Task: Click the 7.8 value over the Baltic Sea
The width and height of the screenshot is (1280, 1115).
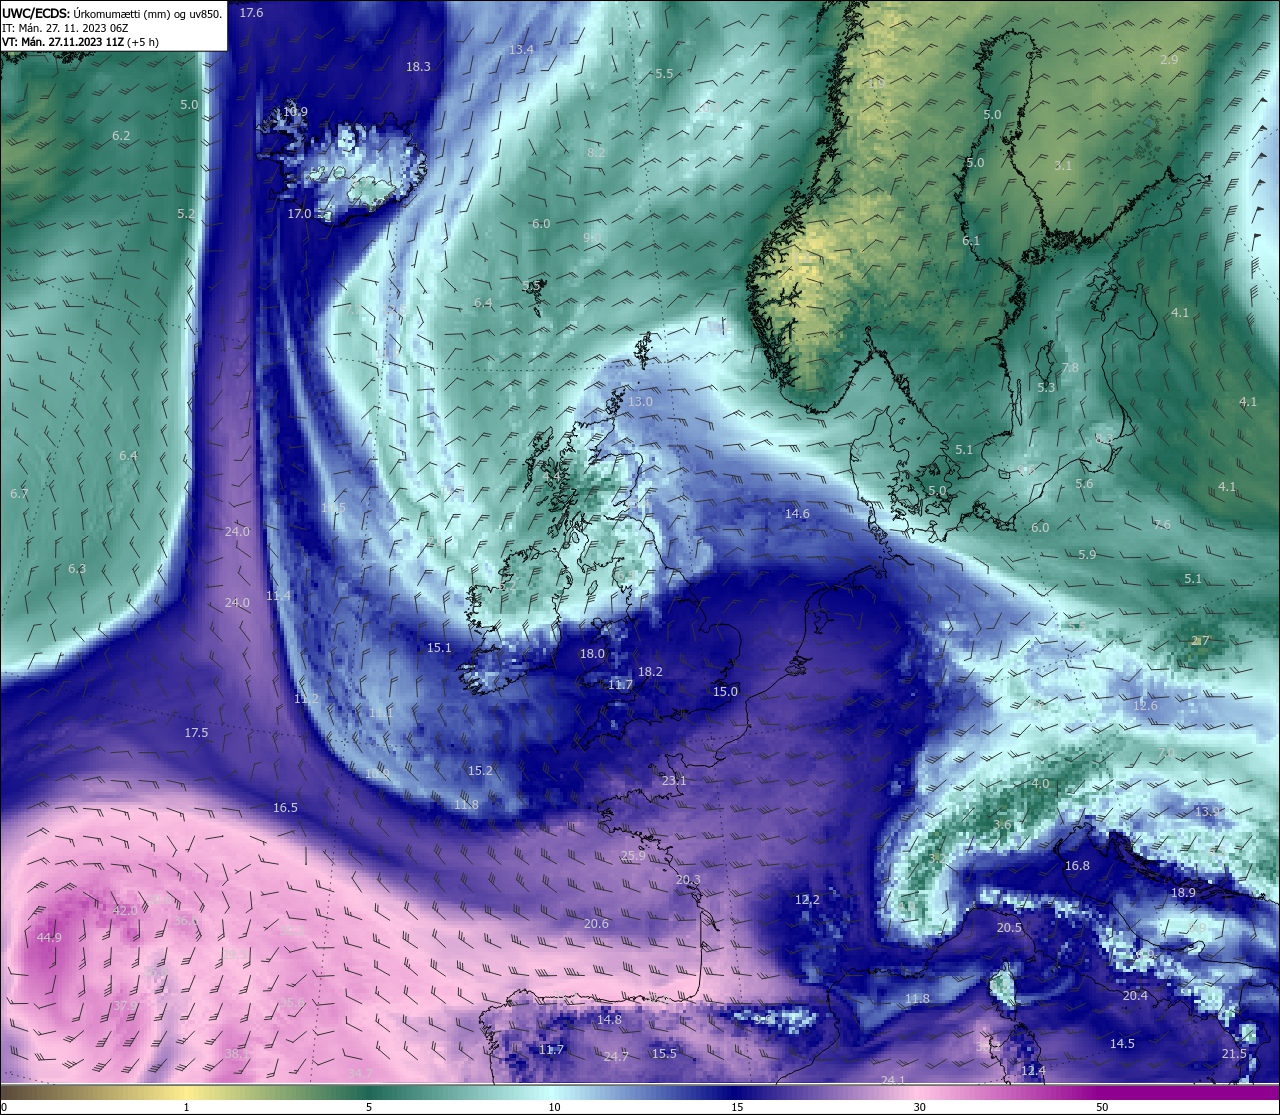Action: pos(1070,368)
